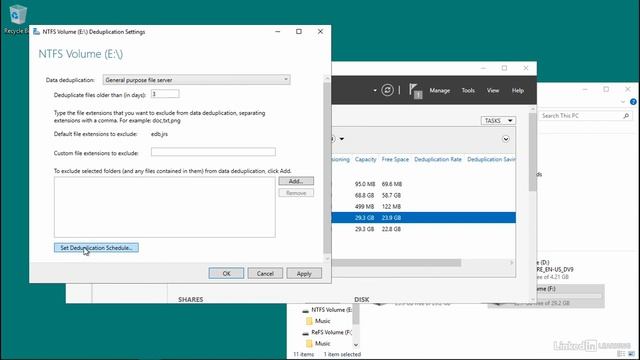Viewport: 640px width, 360px height.
Task: Click the disabled Remove button
Action: coord(296,193)
